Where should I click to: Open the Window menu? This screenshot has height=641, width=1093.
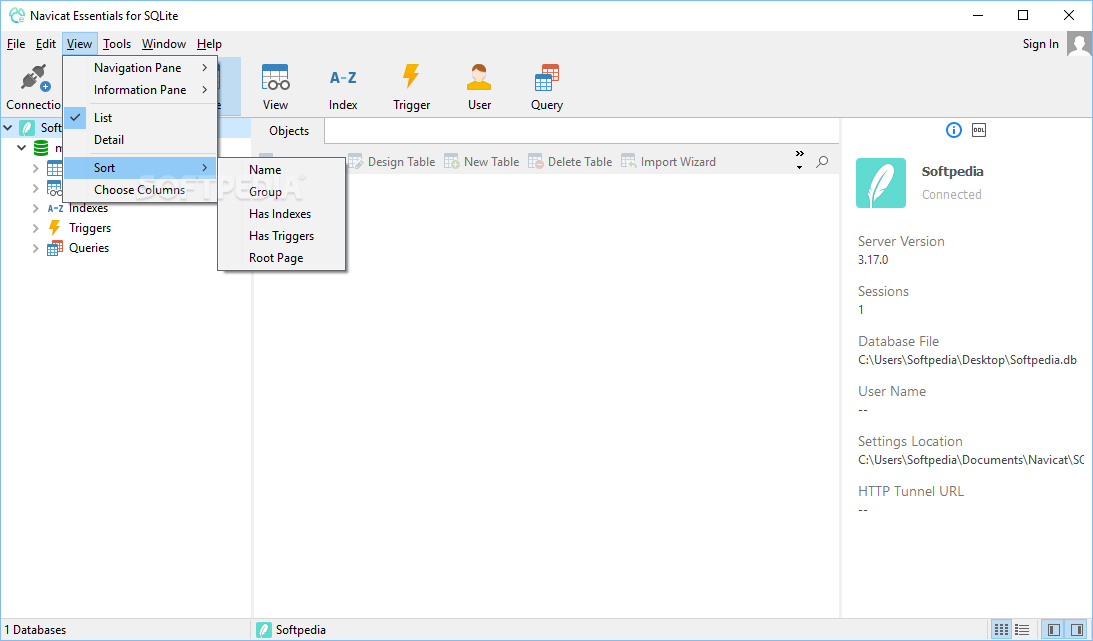(164, 44)
